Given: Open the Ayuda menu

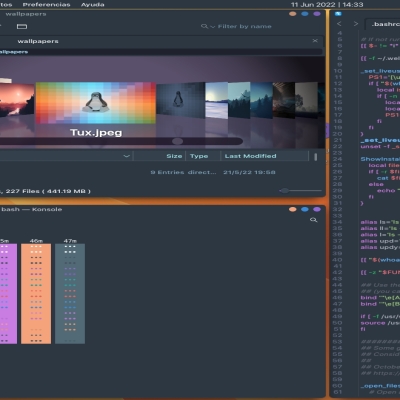Looking at the screenshot, I should click(92, 5).
